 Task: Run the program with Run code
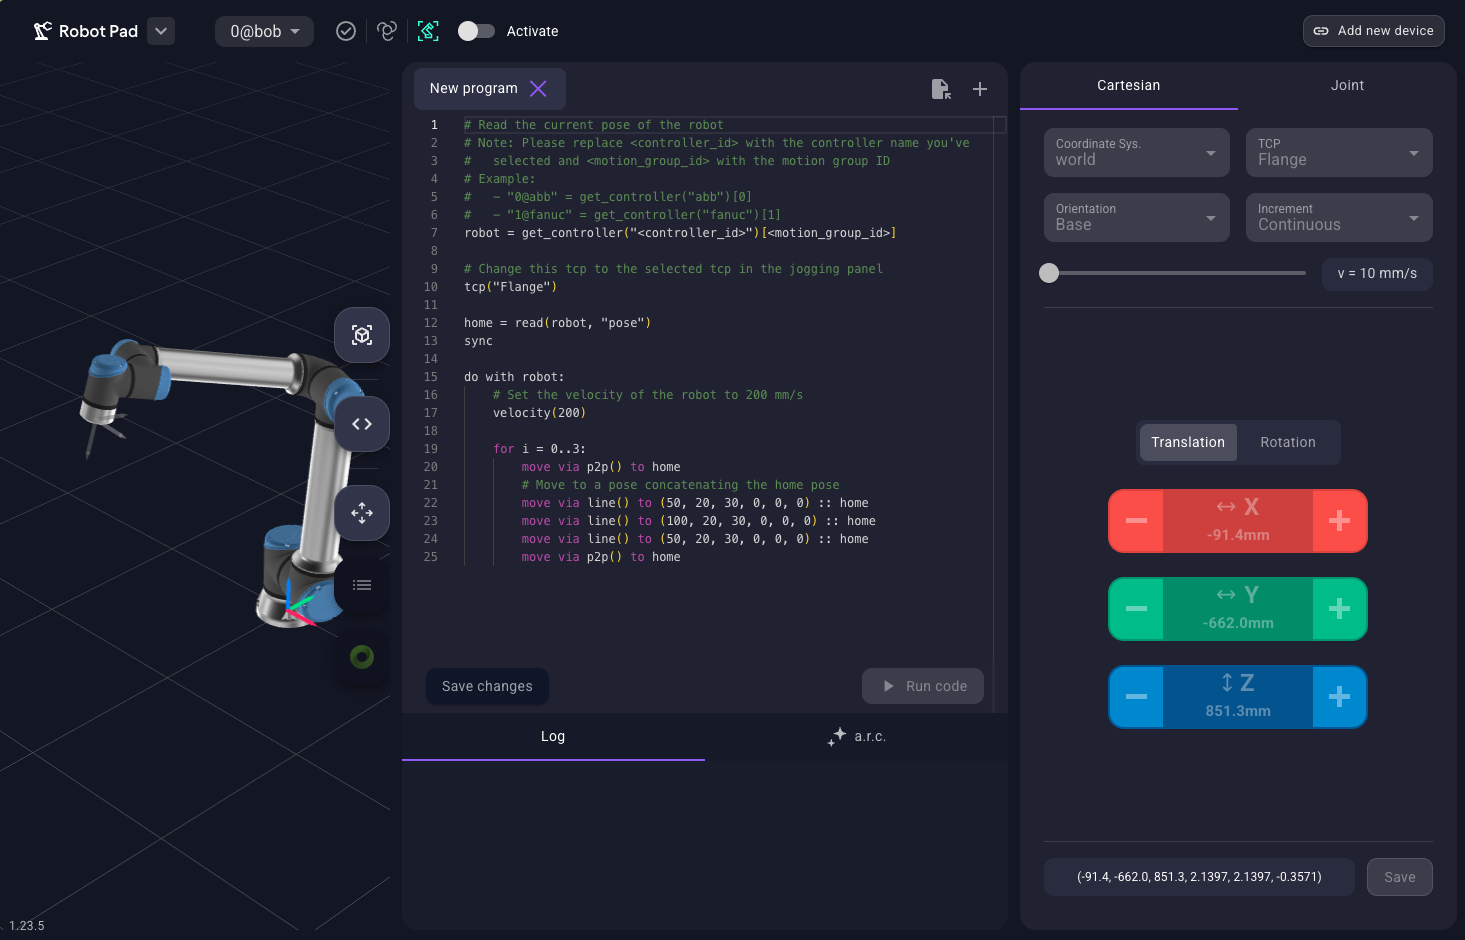[923, 686]
